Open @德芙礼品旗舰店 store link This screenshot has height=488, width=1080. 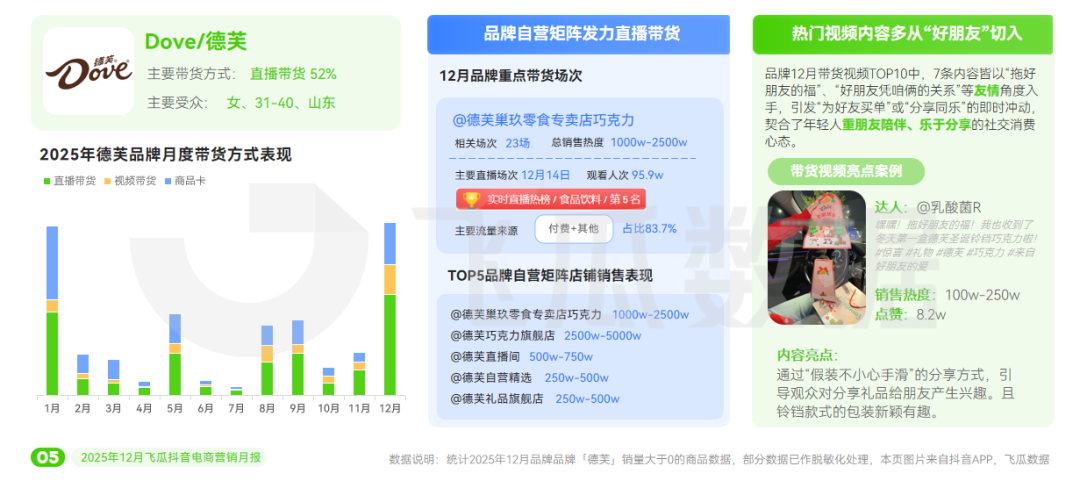[497, 398]
